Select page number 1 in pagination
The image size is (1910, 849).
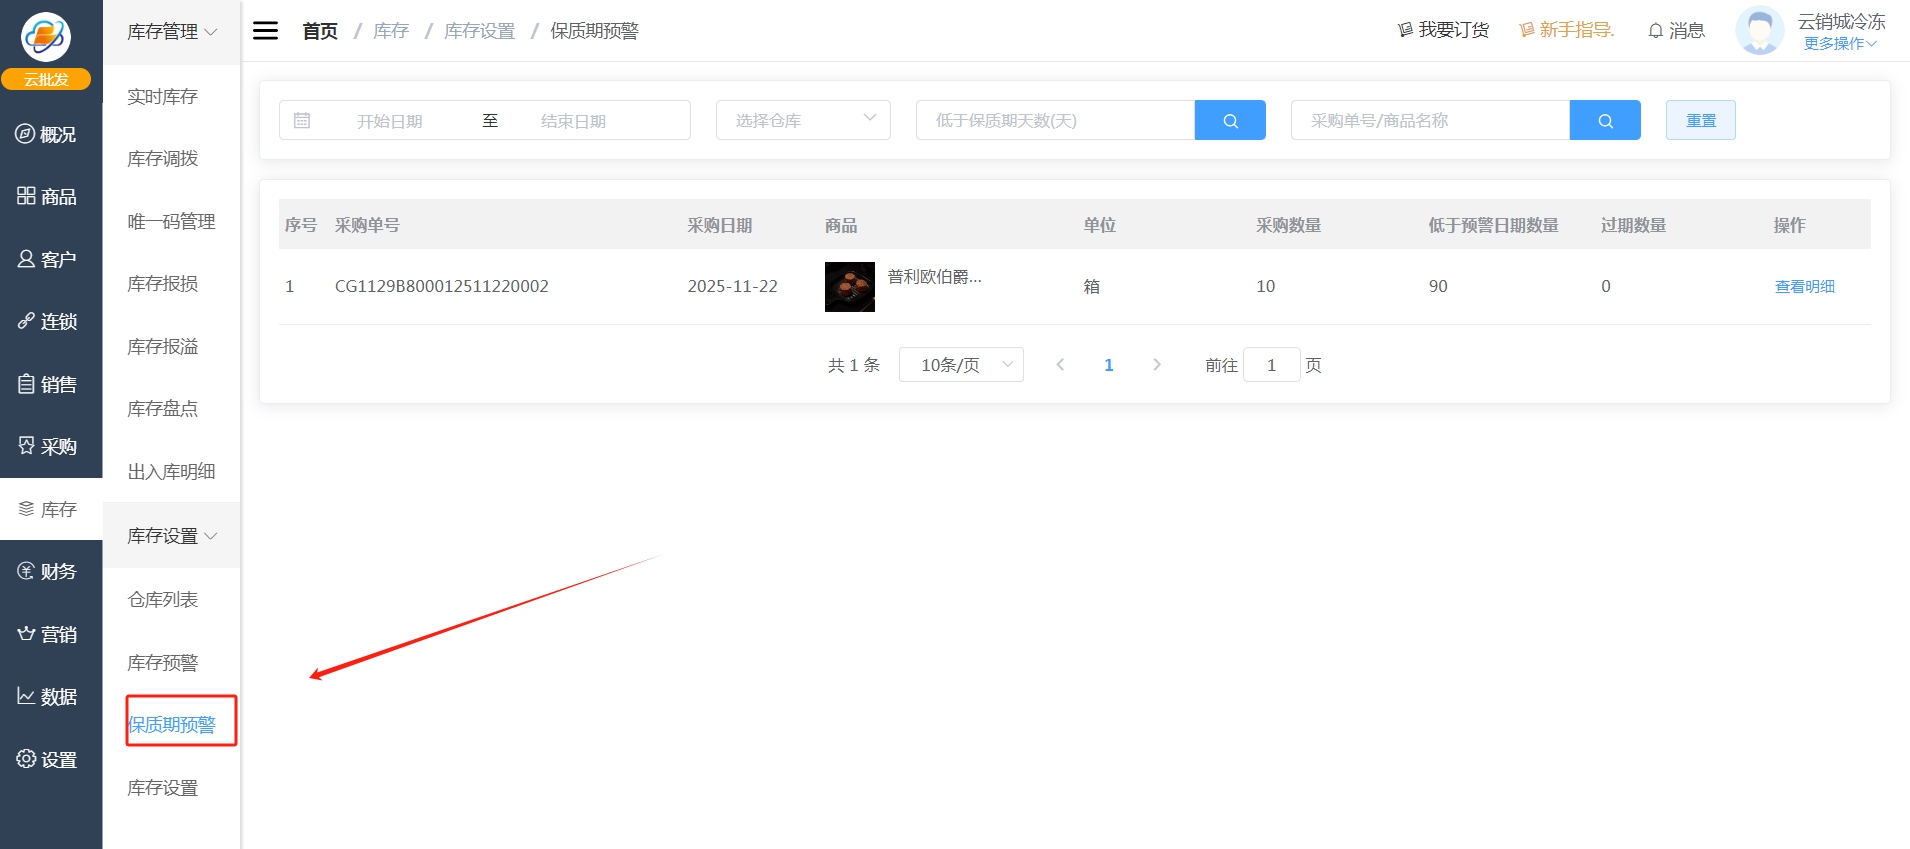click(1108, 365)
